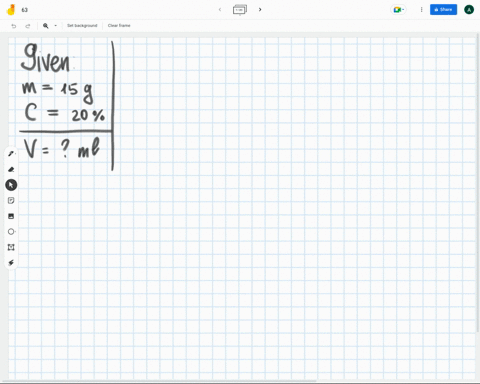
Task: Select the Circle shape tool
Action: point(11,232)
